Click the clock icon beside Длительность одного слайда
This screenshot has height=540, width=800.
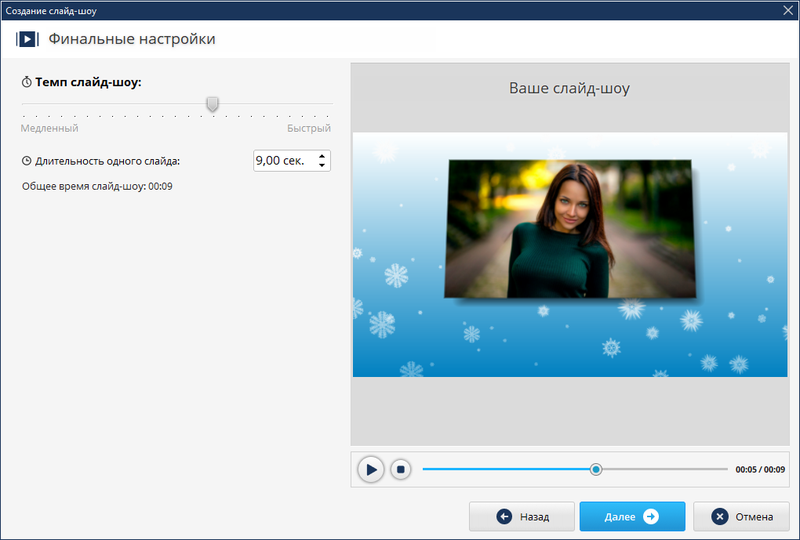(x=27, y=161)
